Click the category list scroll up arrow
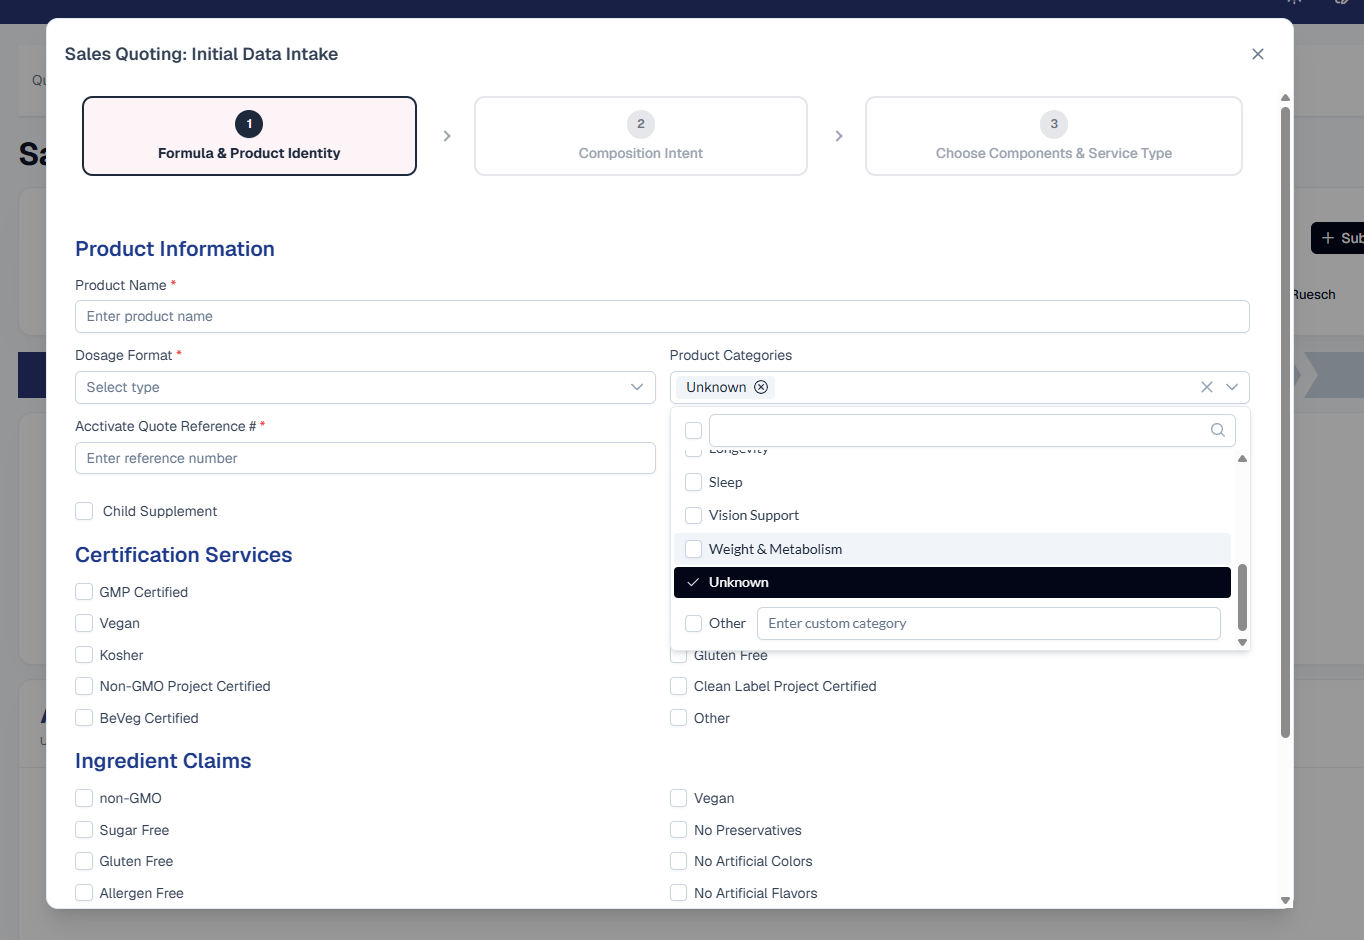Viewport: 1364px width, 940px height. click(x=1242, y=459)
